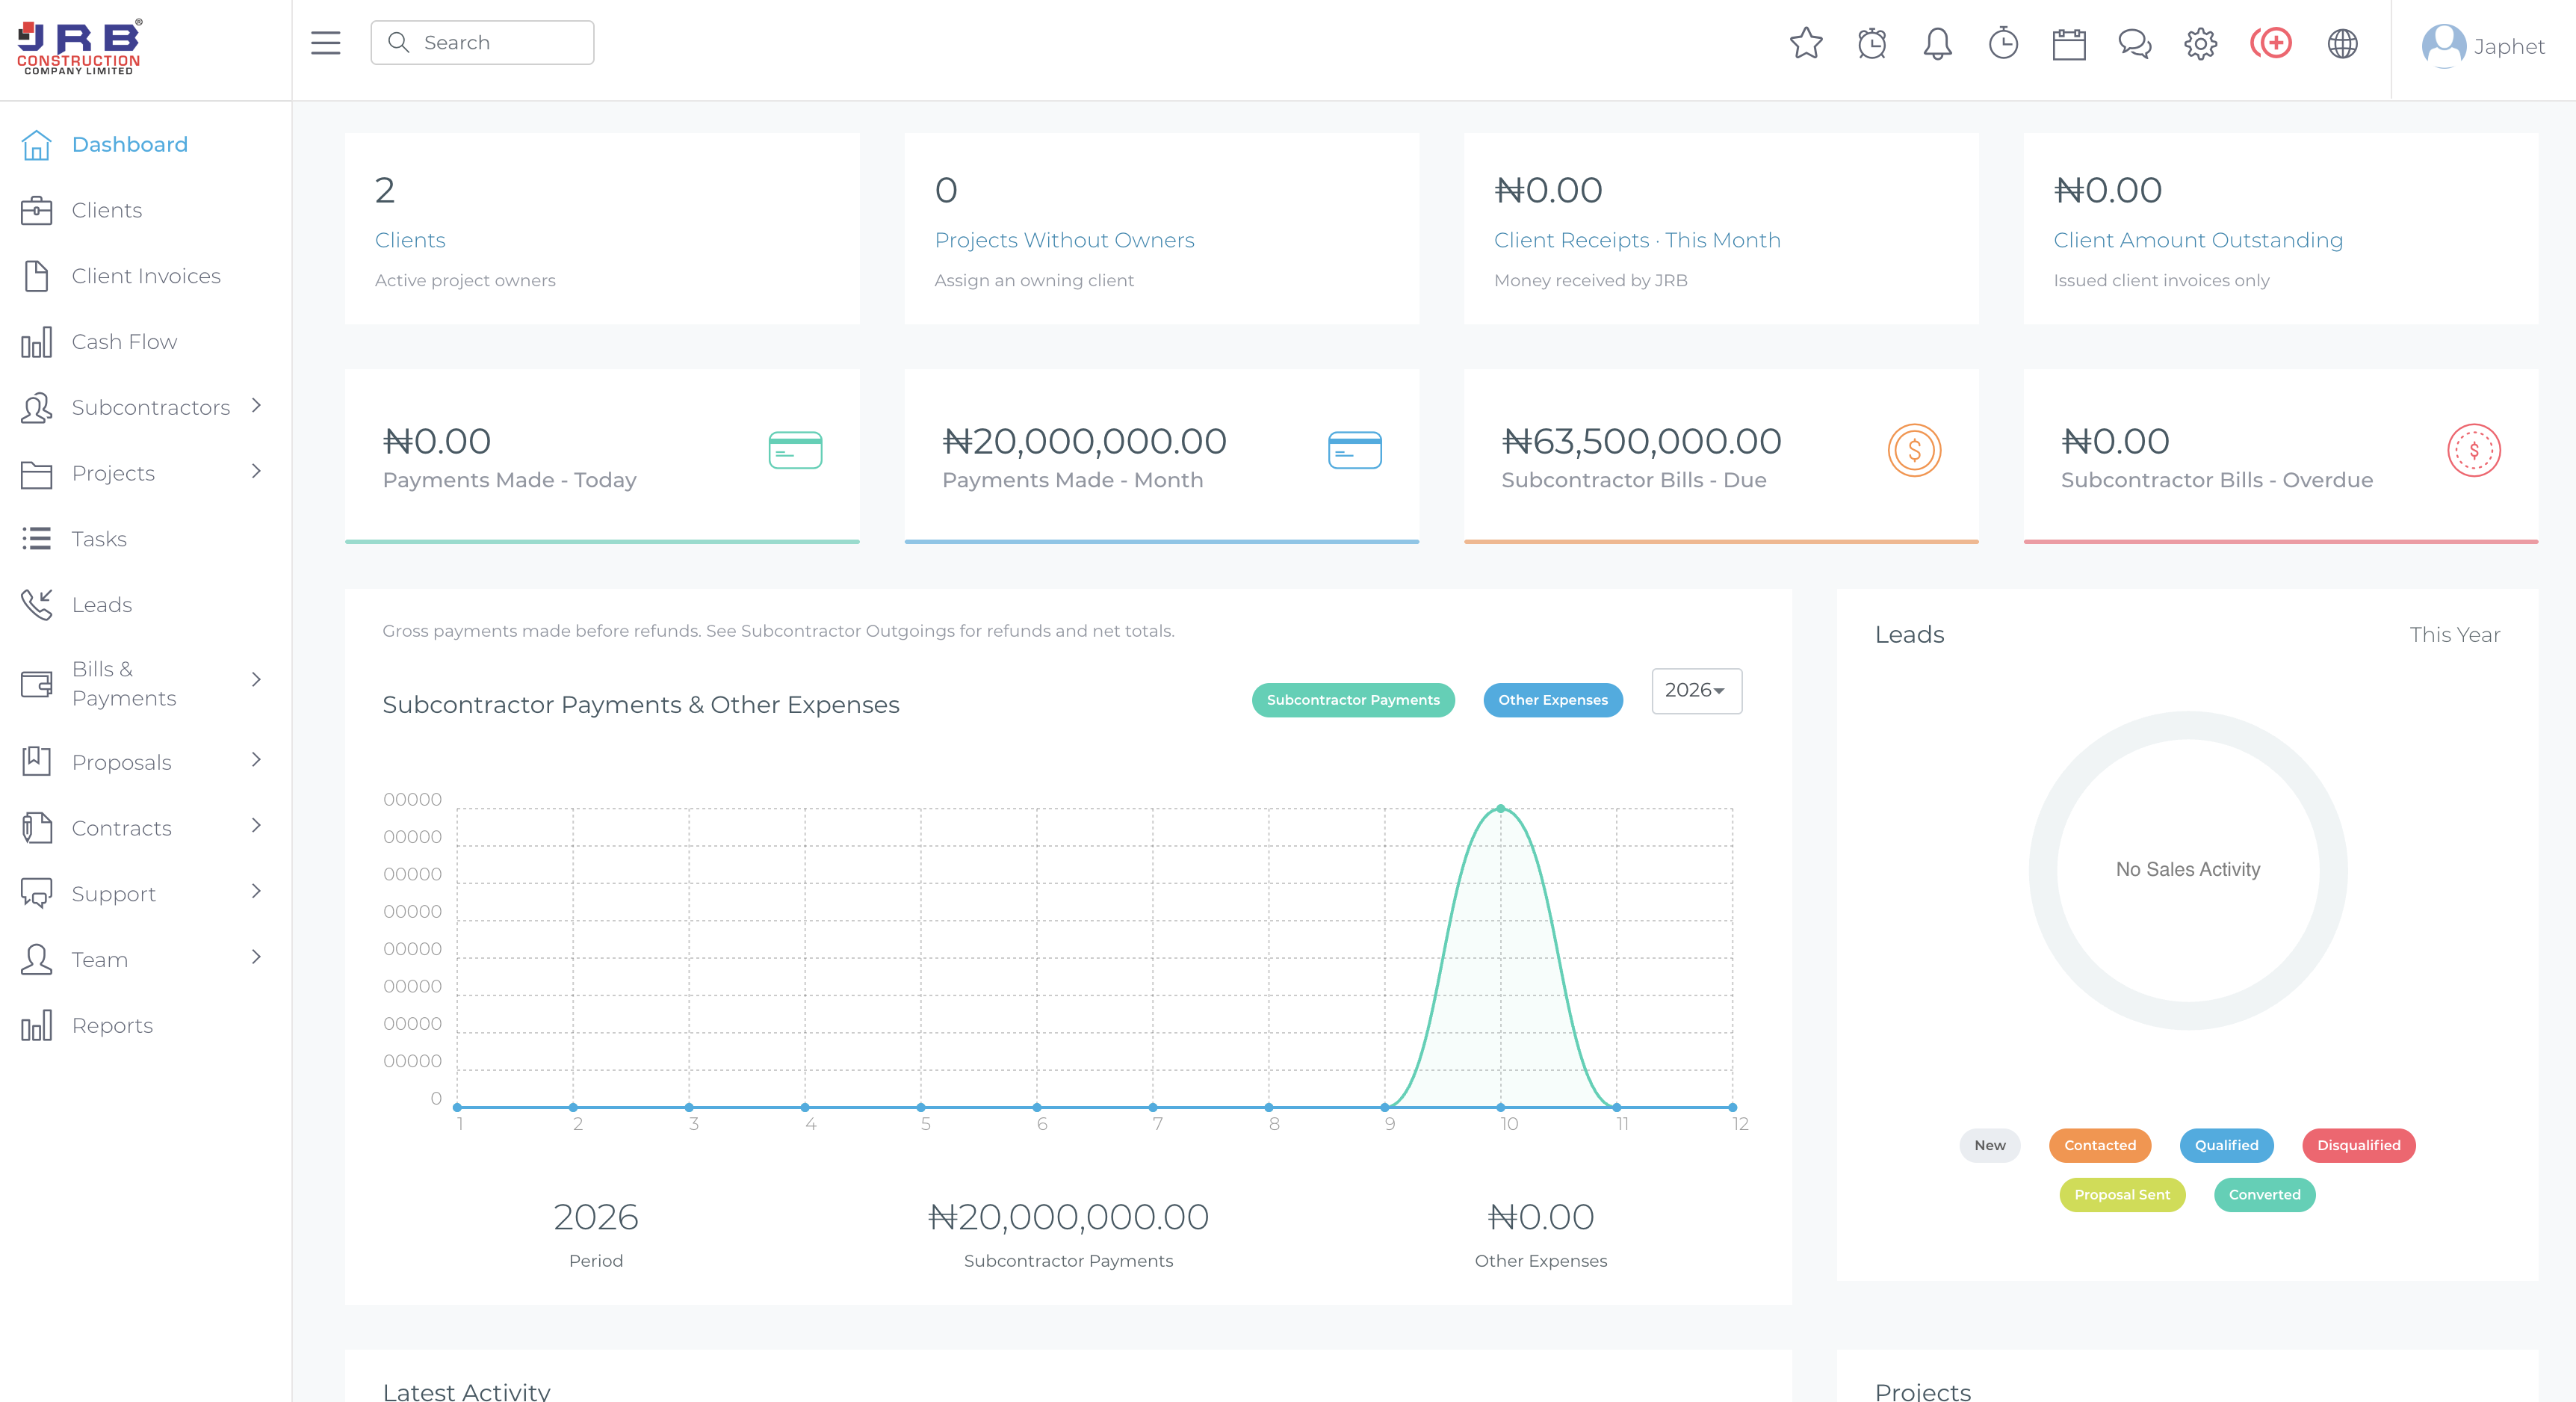
Task: Toggle the Other Expenses chart series
Action: (1553, 700)
